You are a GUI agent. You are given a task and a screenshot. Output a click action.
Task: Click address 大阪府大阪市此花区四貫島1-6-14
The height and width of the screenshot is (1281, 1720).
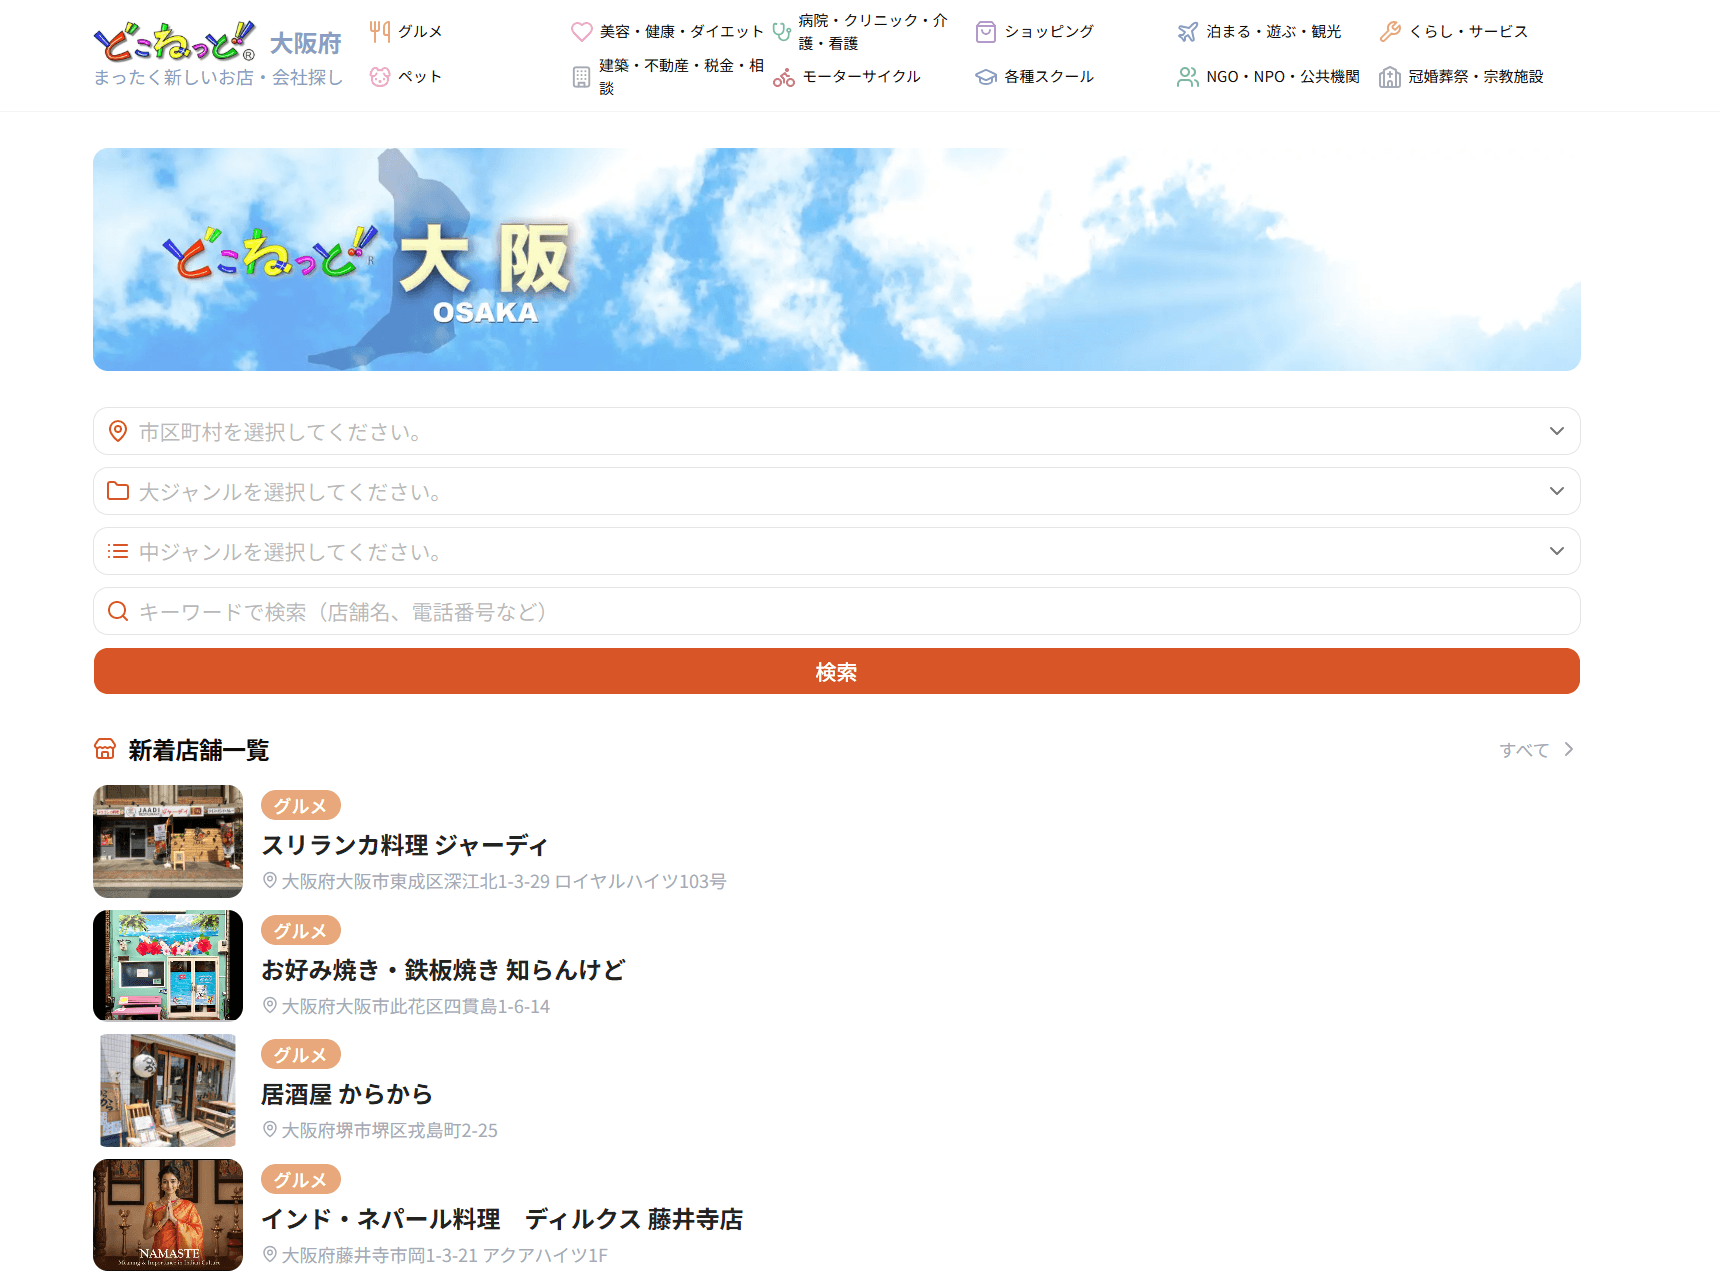pos(416,1006)
